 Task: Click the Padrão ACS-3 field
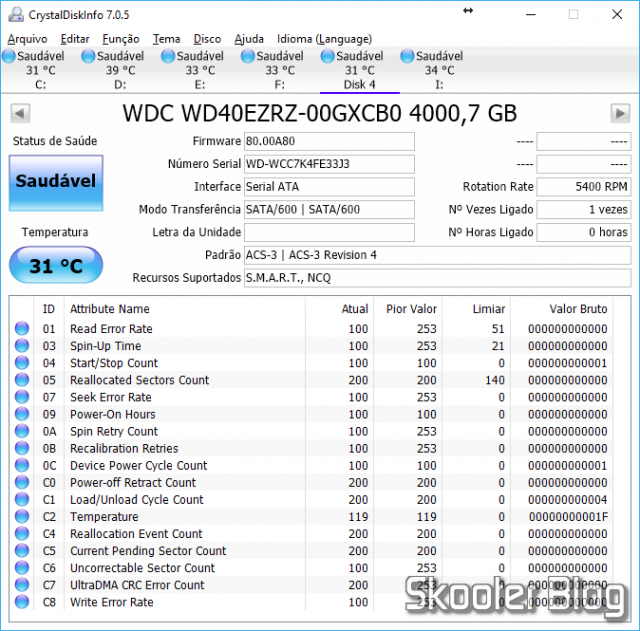(x=438, y=255)
